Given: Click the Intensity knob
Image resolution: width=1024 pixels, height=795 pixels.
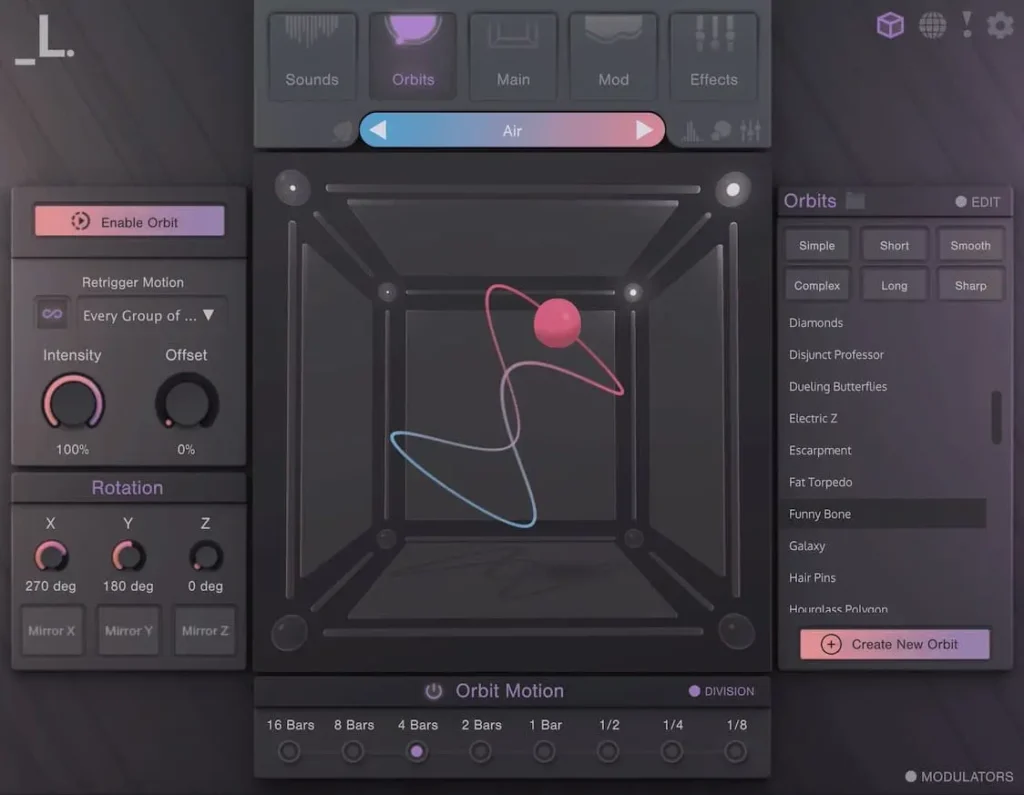Looking at the screenshot, I should point(72,403).
